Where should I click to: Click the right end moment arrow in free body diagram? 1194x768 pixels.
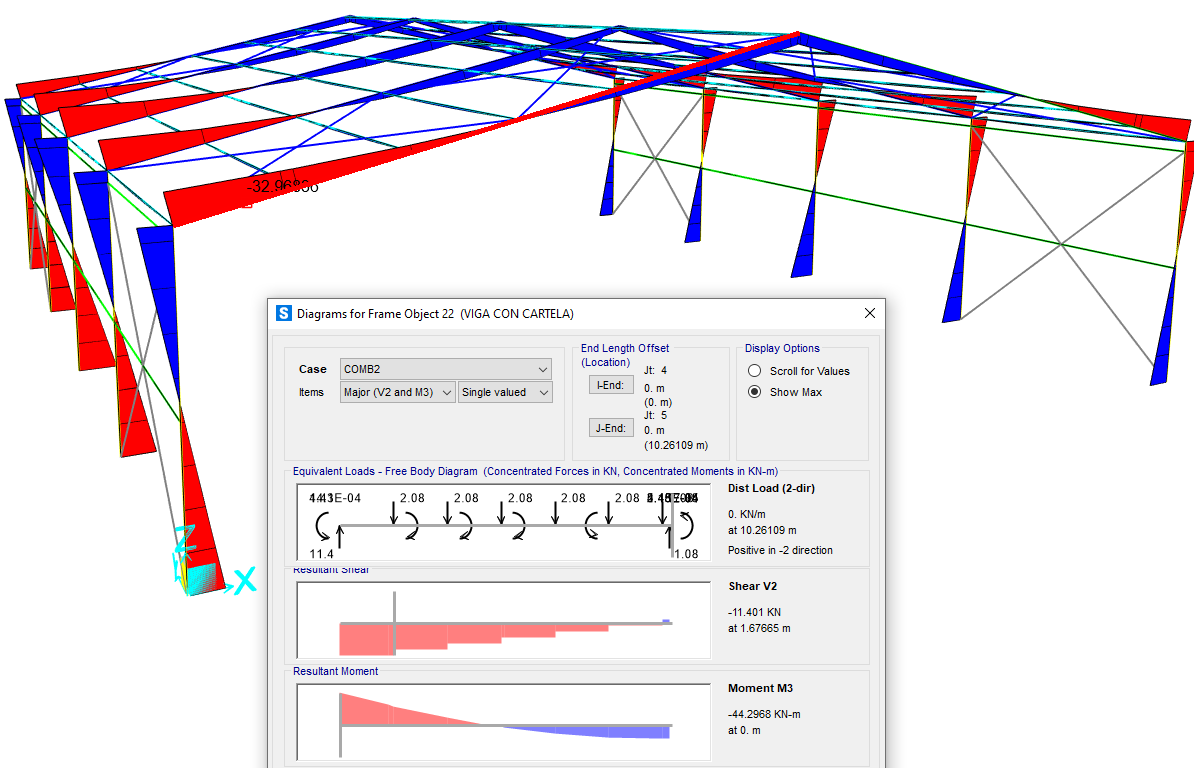tap(686, 524)
